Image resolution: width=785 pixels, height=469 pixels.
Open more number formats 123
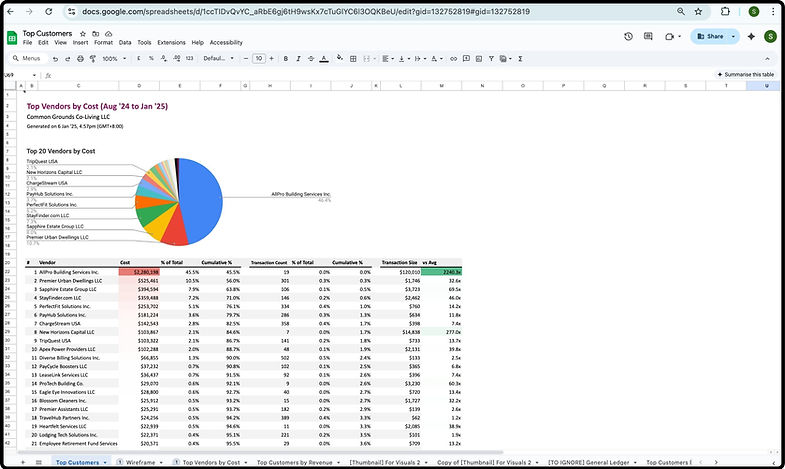point(189,59)
